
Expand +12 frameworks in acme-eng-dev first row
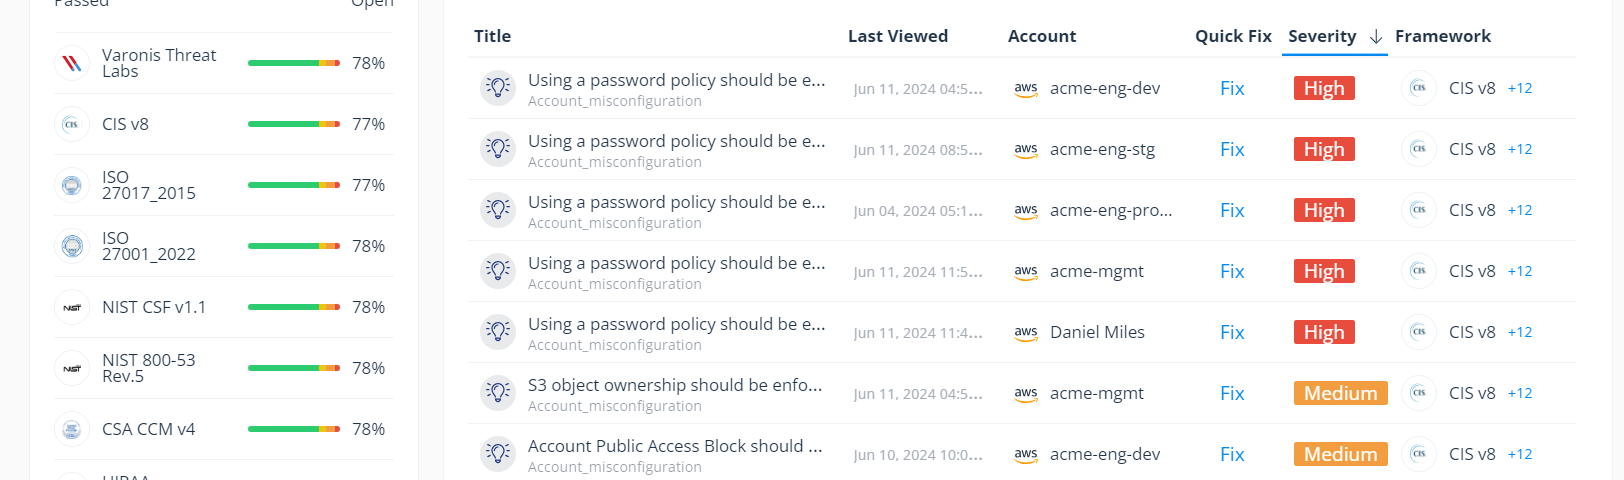pos(1520,88)
